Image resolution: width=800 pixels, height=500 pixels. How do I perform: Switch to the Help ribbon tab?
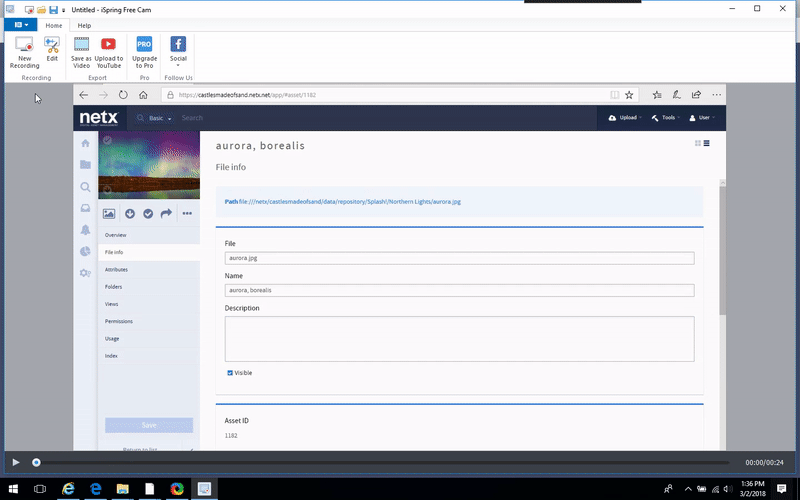tap(84, 25)
